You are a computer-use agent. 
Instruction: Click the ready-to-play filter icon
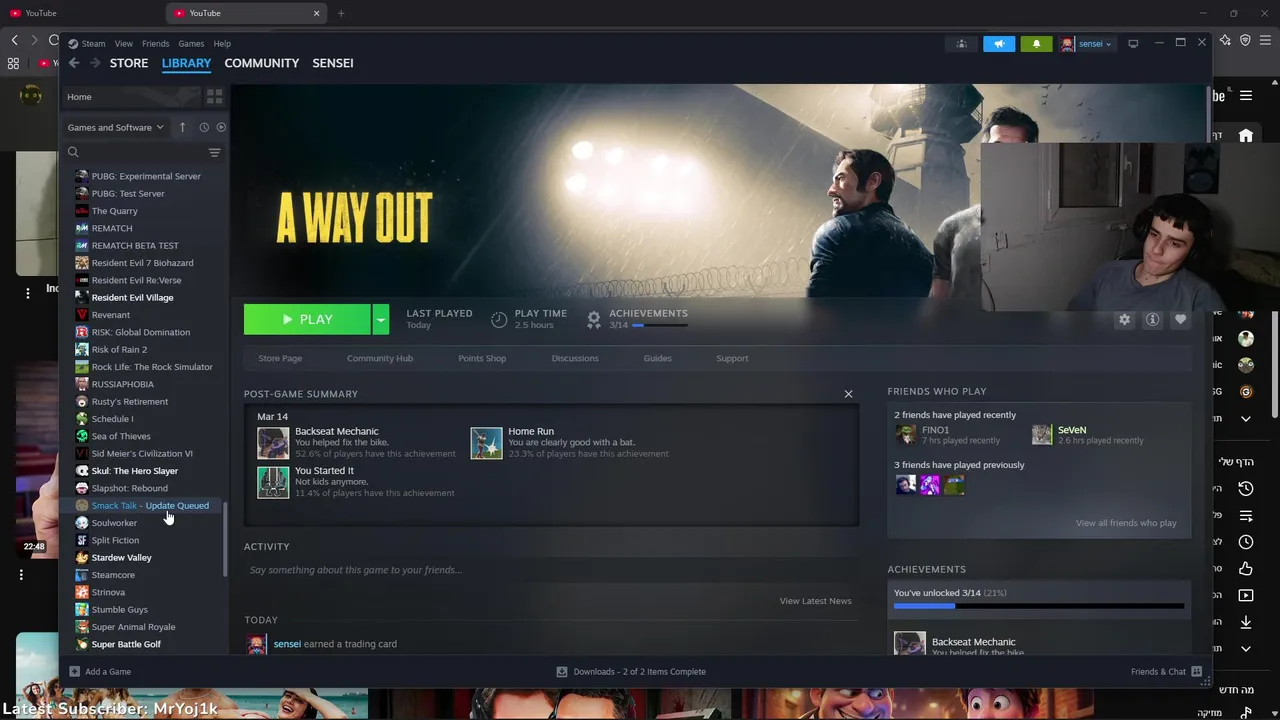click(221, 127)
